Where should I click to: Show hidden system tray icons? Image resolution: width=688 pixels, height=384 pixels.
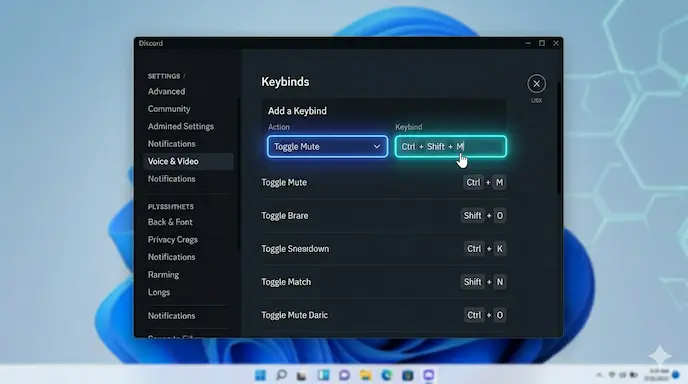tap(599, 375)
